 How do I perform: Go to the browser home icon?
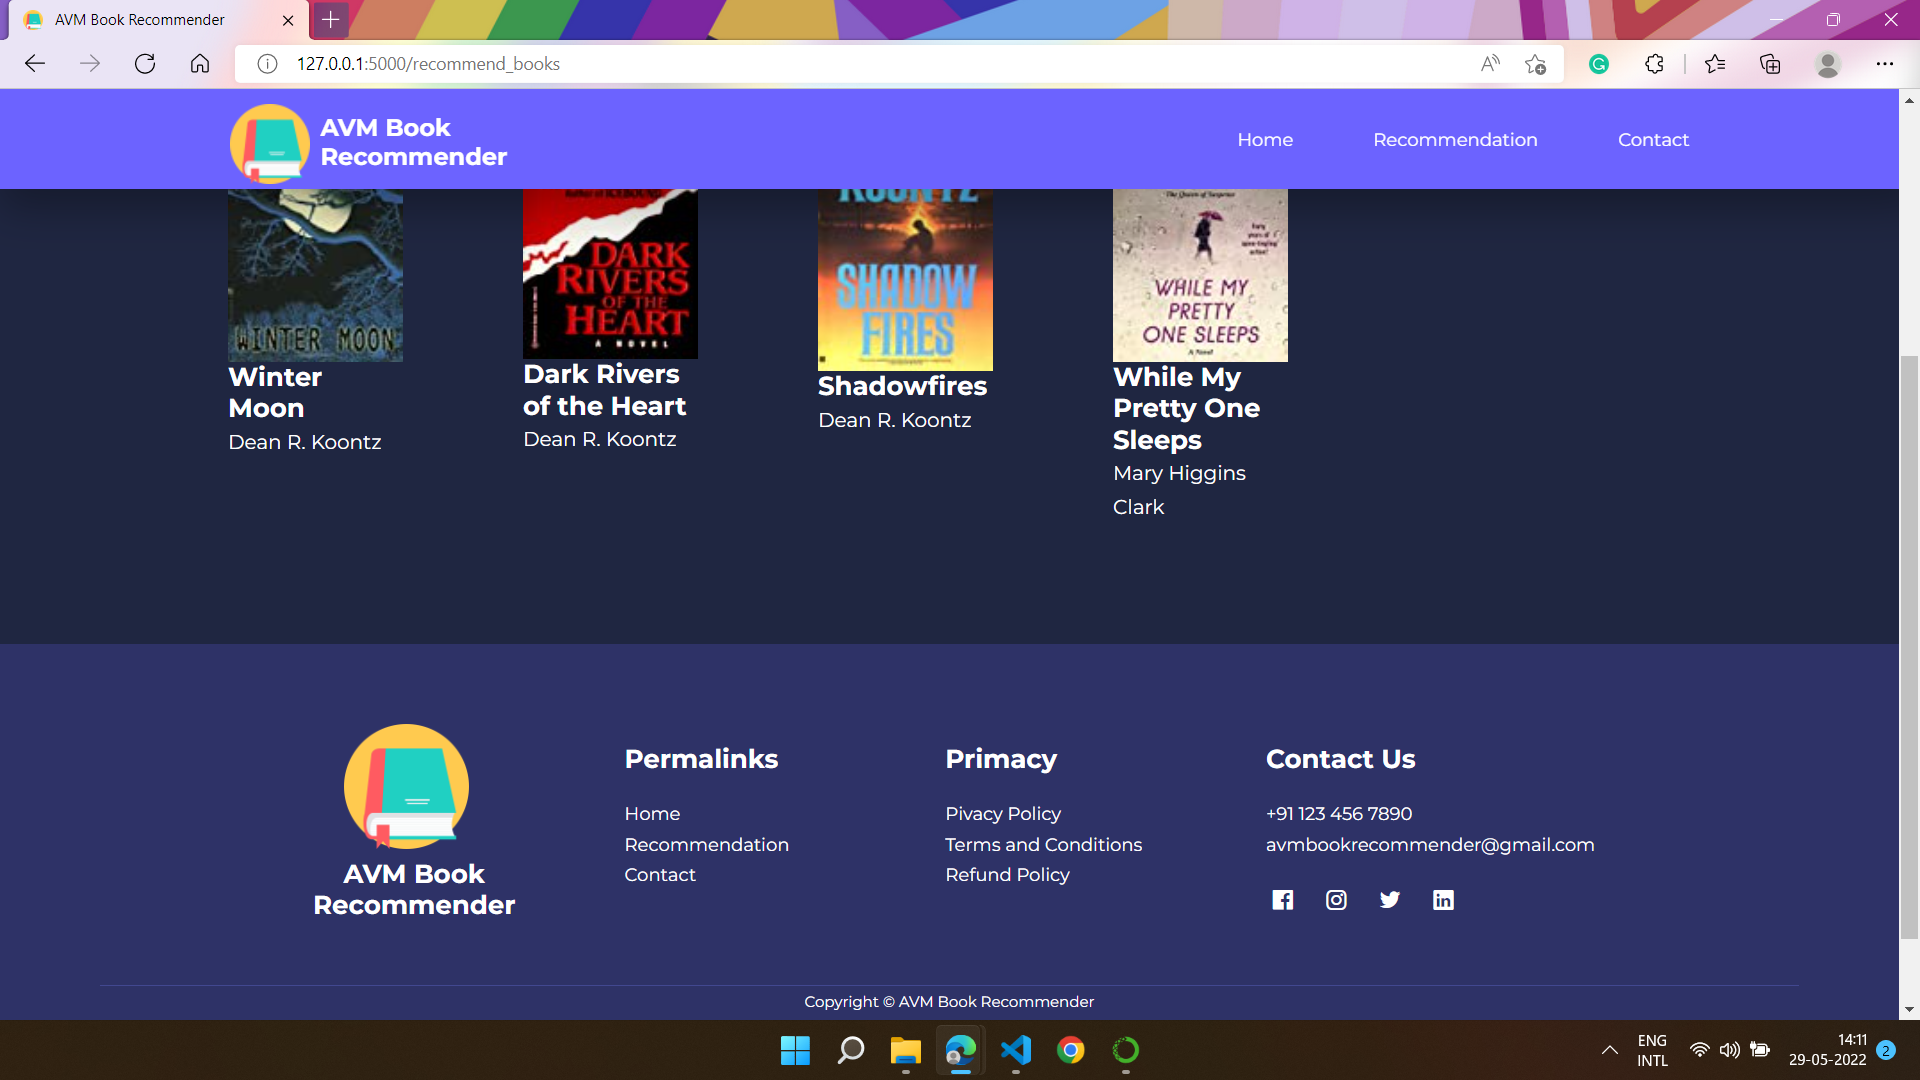(200, 64)
